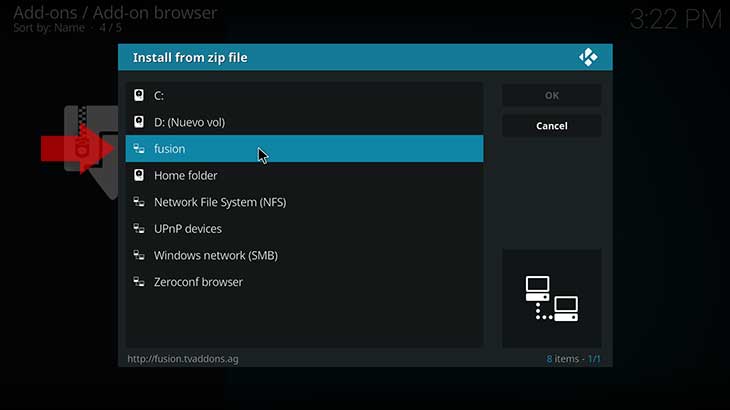Screen dimensions: 730x410
Task: Click the C: drive icon
Action: [139, 95]
